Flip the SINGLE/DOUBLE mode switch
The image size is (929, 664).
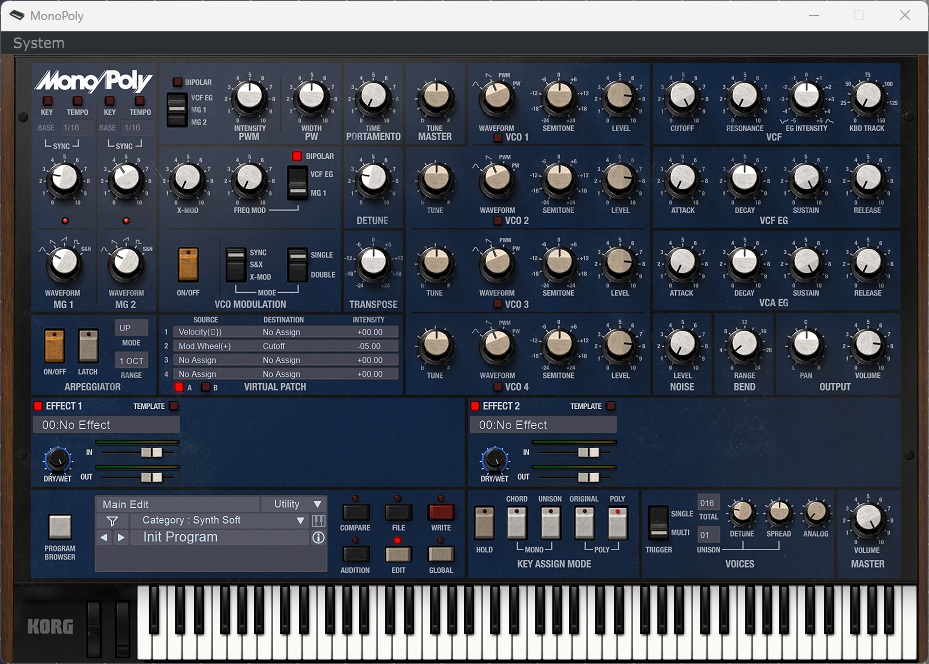pos(297,264)
